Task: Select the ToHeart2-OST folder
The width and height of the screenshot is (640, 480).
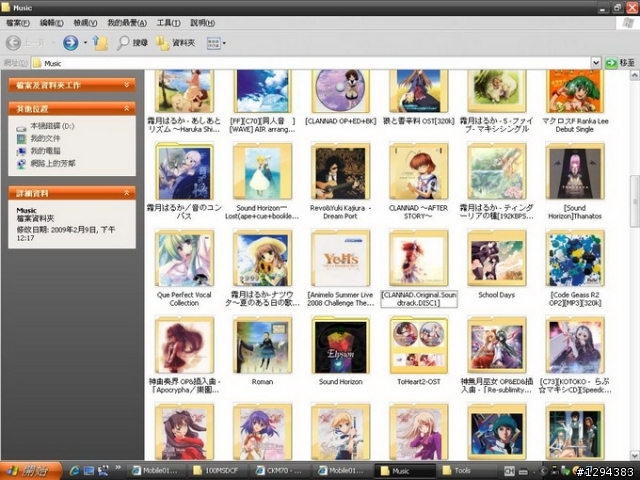Action: 418,350
